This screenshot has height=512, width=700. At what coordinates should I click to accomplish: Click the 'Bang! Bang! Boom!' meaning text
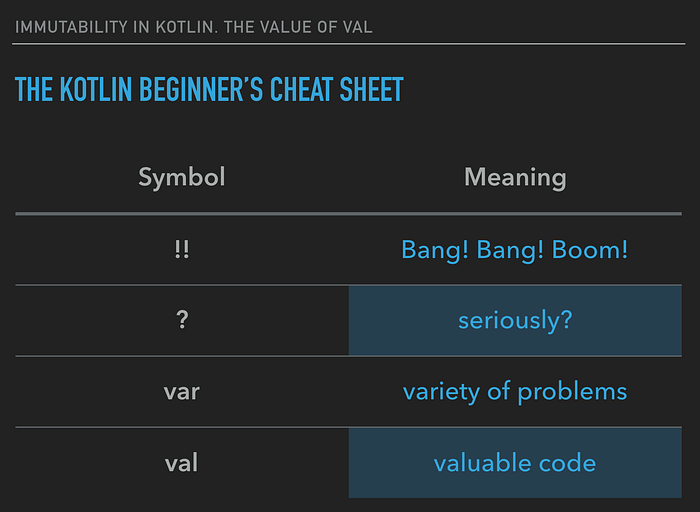515,250
